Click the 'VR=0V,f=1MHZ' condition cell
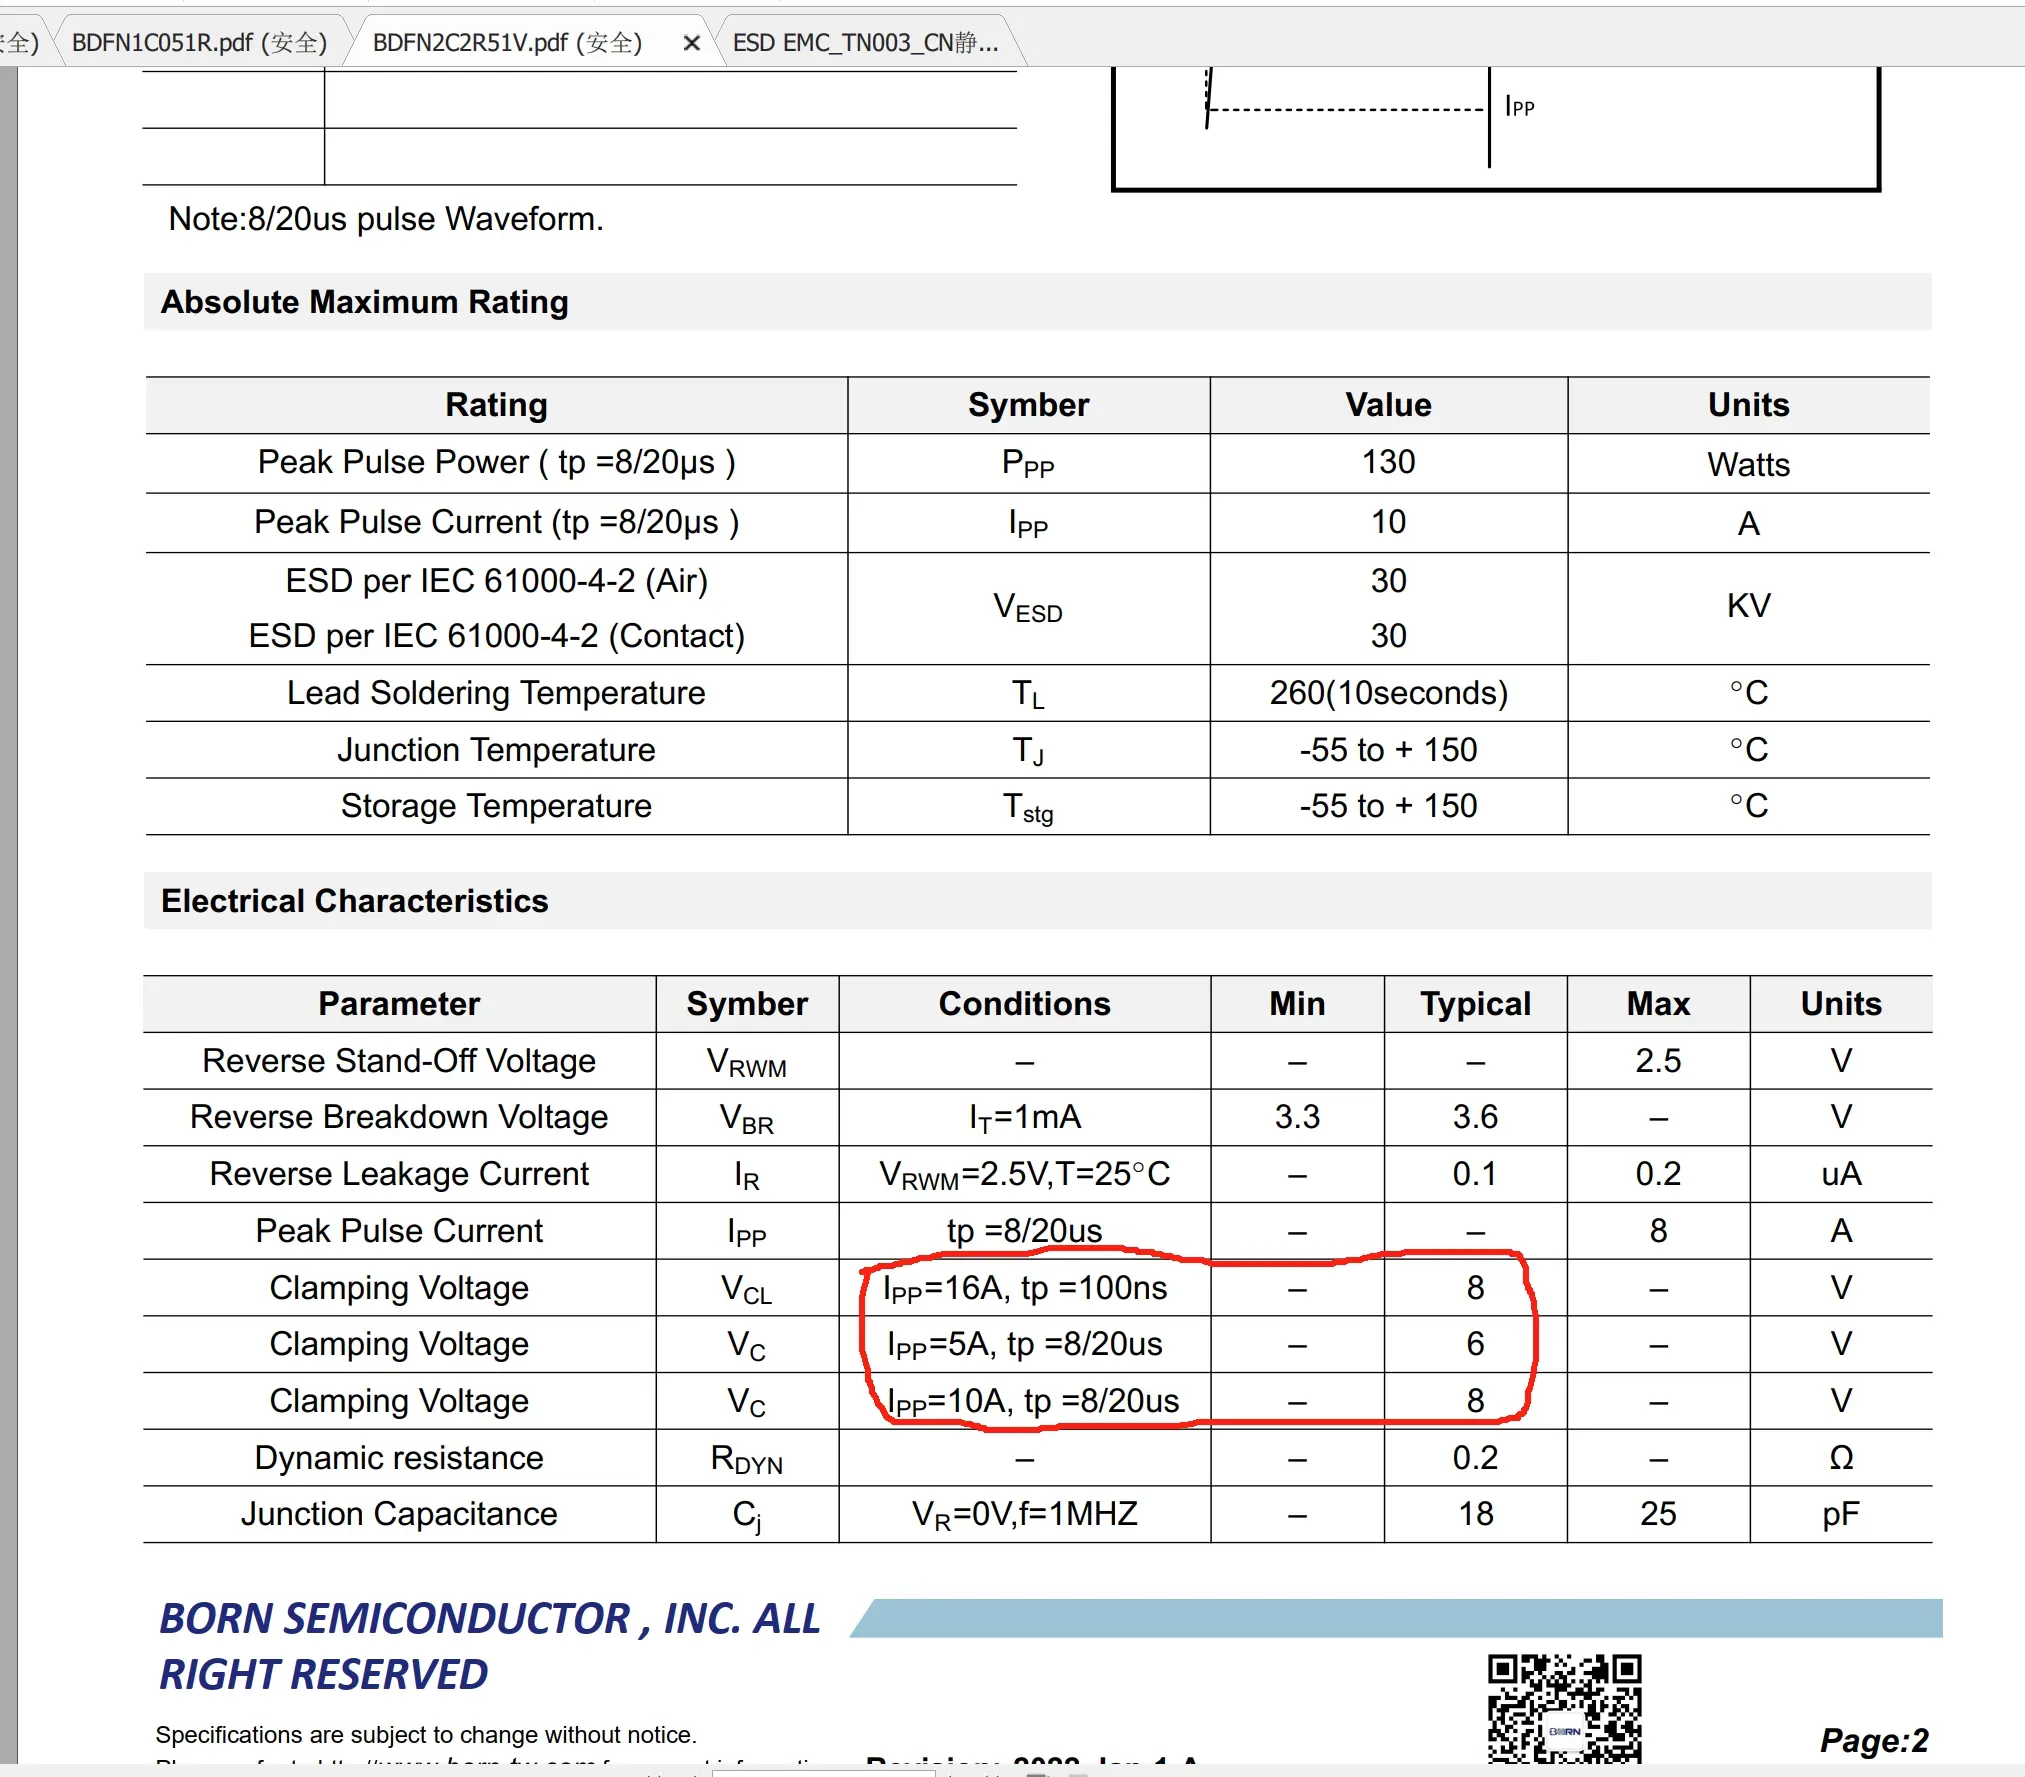The width and height of the screenshot is (2025, 1777). pyautogui.click(x=1025, y=1515)
